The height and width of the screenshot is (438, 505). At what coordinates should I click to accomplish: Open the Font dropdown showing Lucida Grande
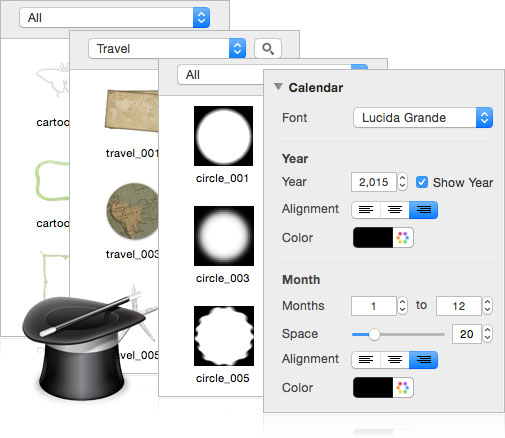point(423,117)
